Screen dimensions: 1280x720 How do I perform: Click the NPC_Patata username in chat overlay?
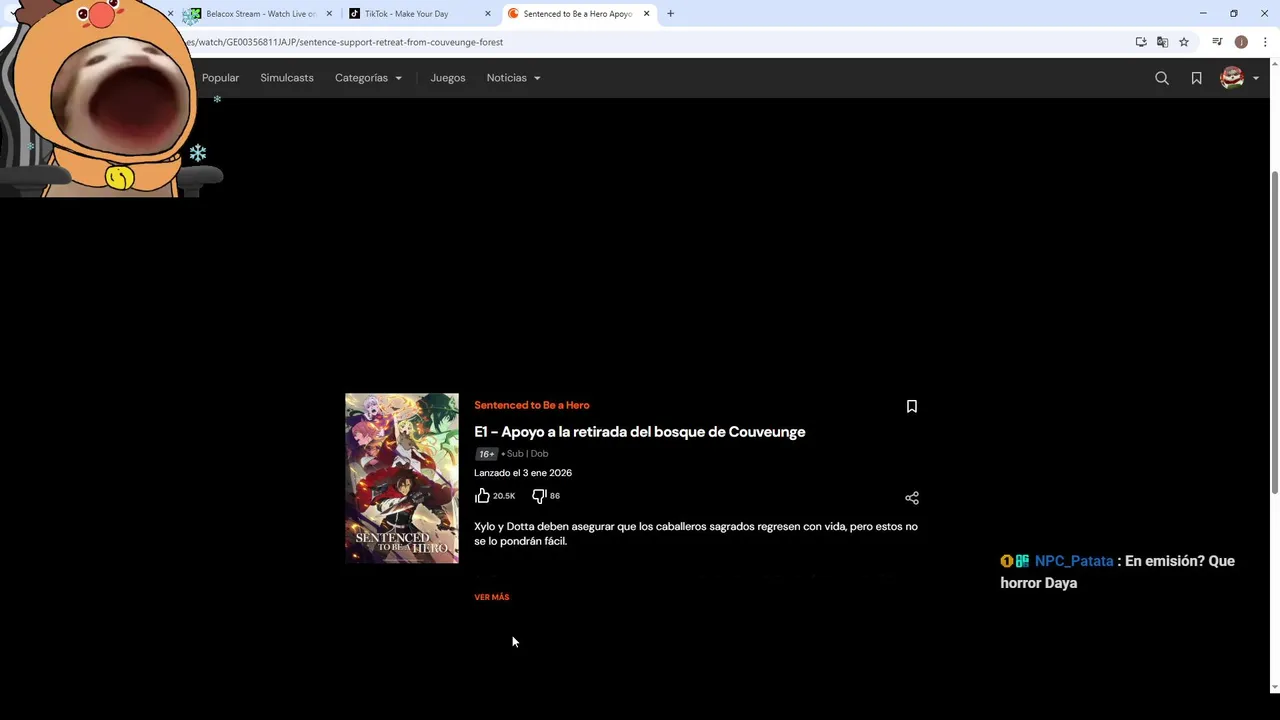tap(1074, 561)
